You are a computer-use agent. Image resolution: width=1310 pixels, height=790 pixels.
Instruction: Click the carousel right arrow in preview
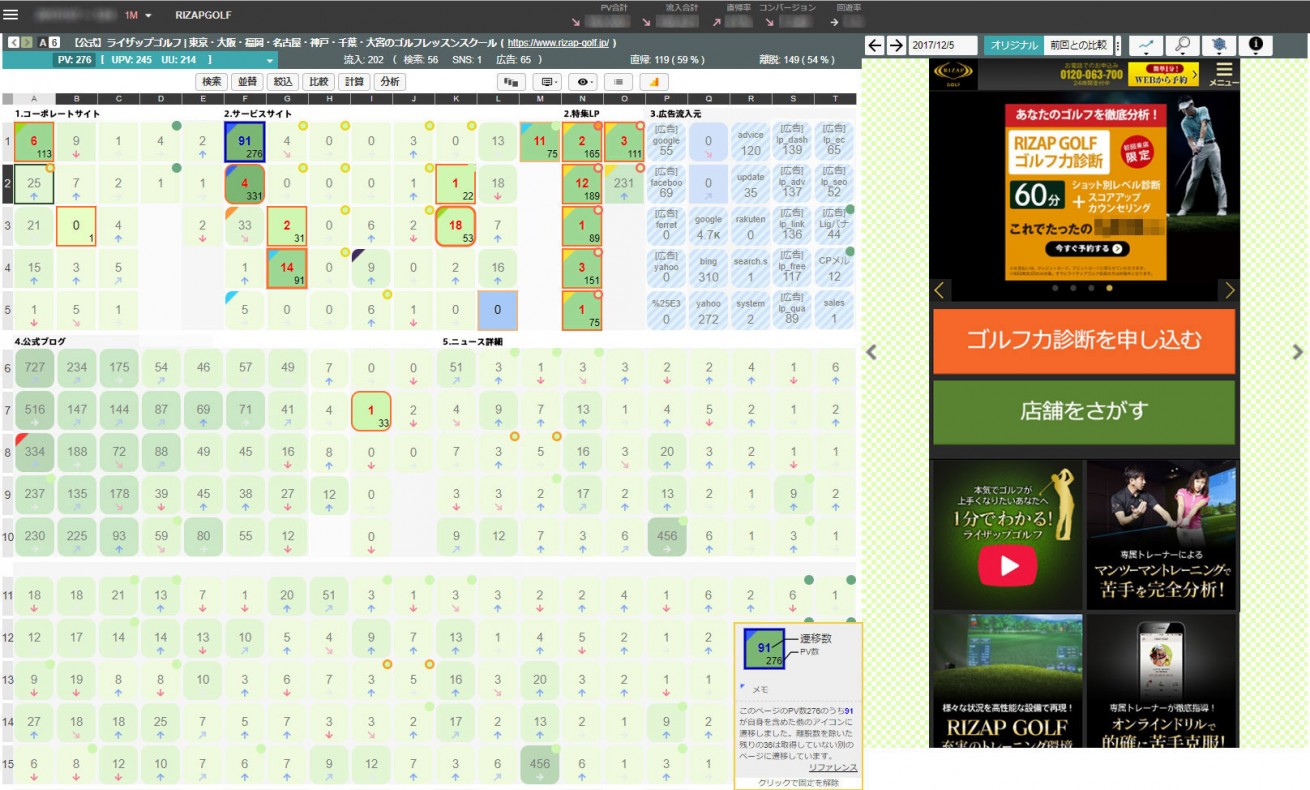tap(1230, 291)
